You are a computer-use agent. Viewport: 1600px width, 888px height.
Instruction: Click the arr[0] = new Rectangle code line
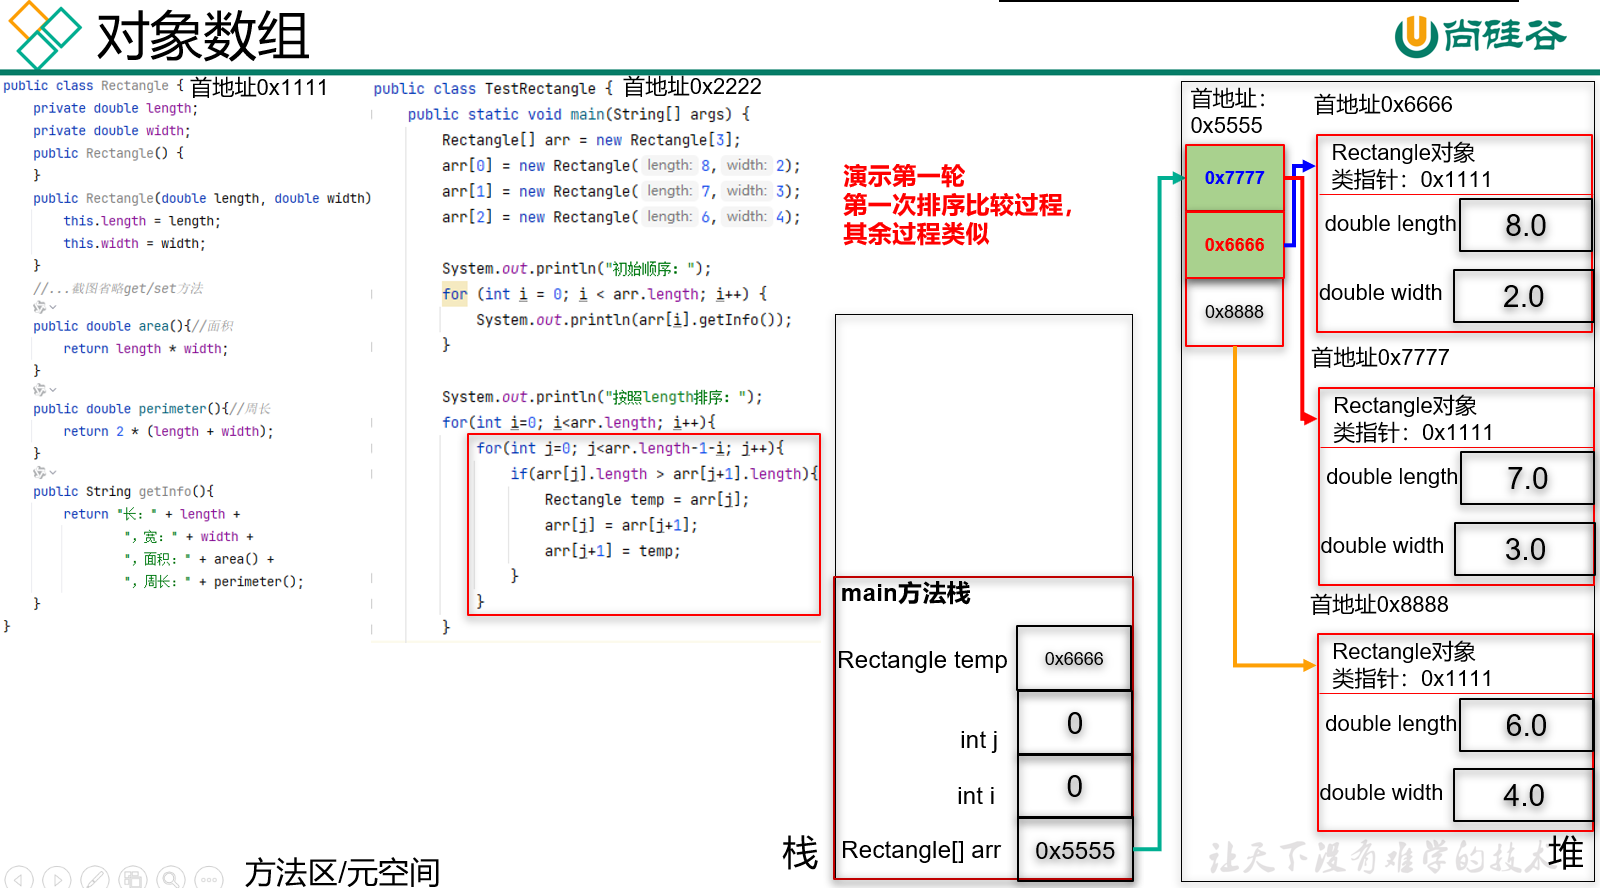pyautogui.click(x=621, y=166)
